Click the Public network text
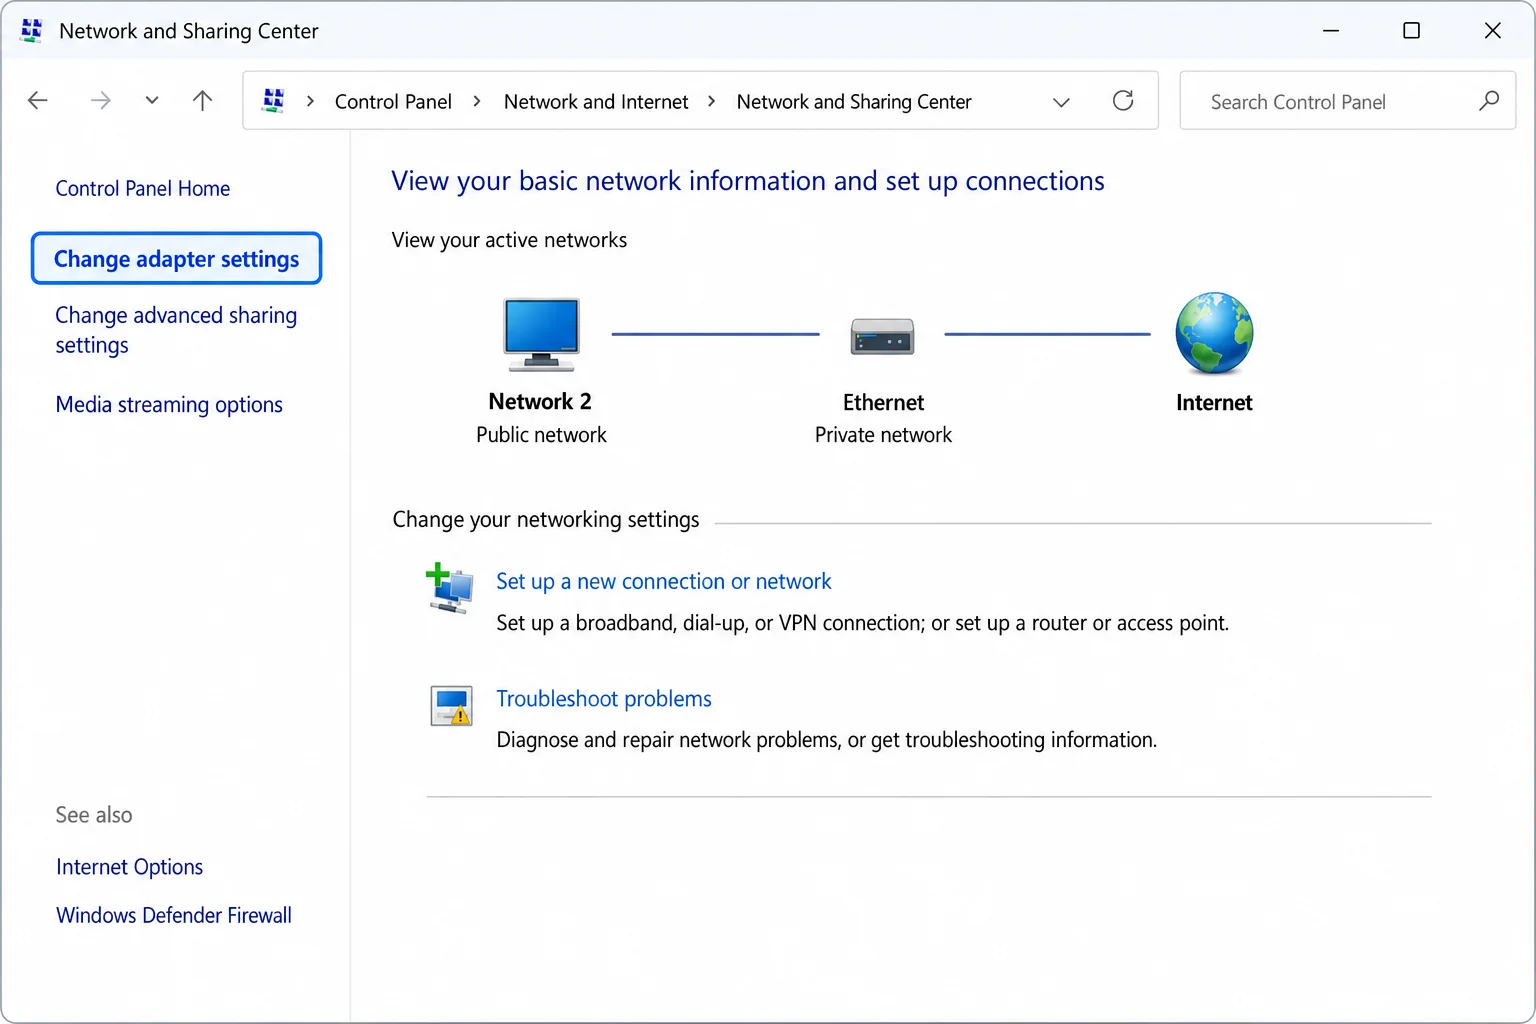The image size is (1536, 1024). tap(541, 435)
